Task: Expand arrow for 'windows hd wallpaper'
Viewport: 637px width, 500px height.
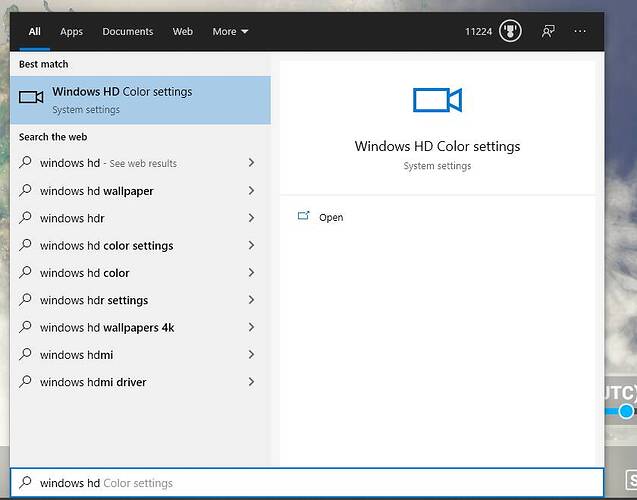Action: (251, 190)
